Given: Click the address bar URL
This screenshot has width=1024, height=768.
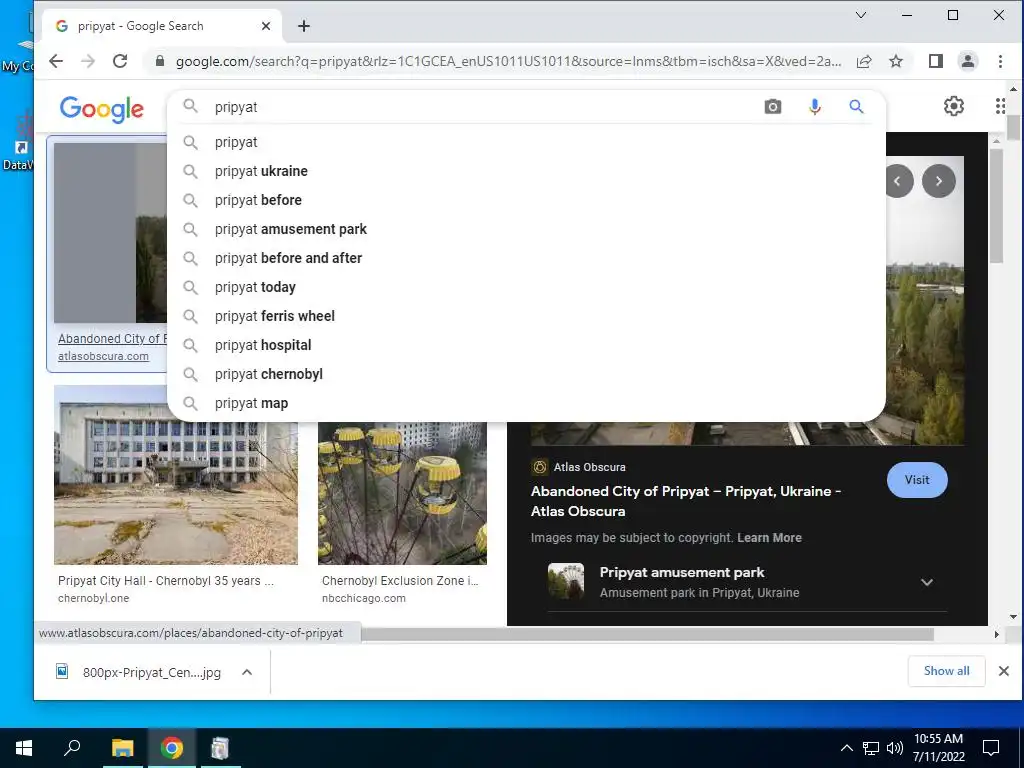Looking at the screenshot, I should [x=508, y=61].
